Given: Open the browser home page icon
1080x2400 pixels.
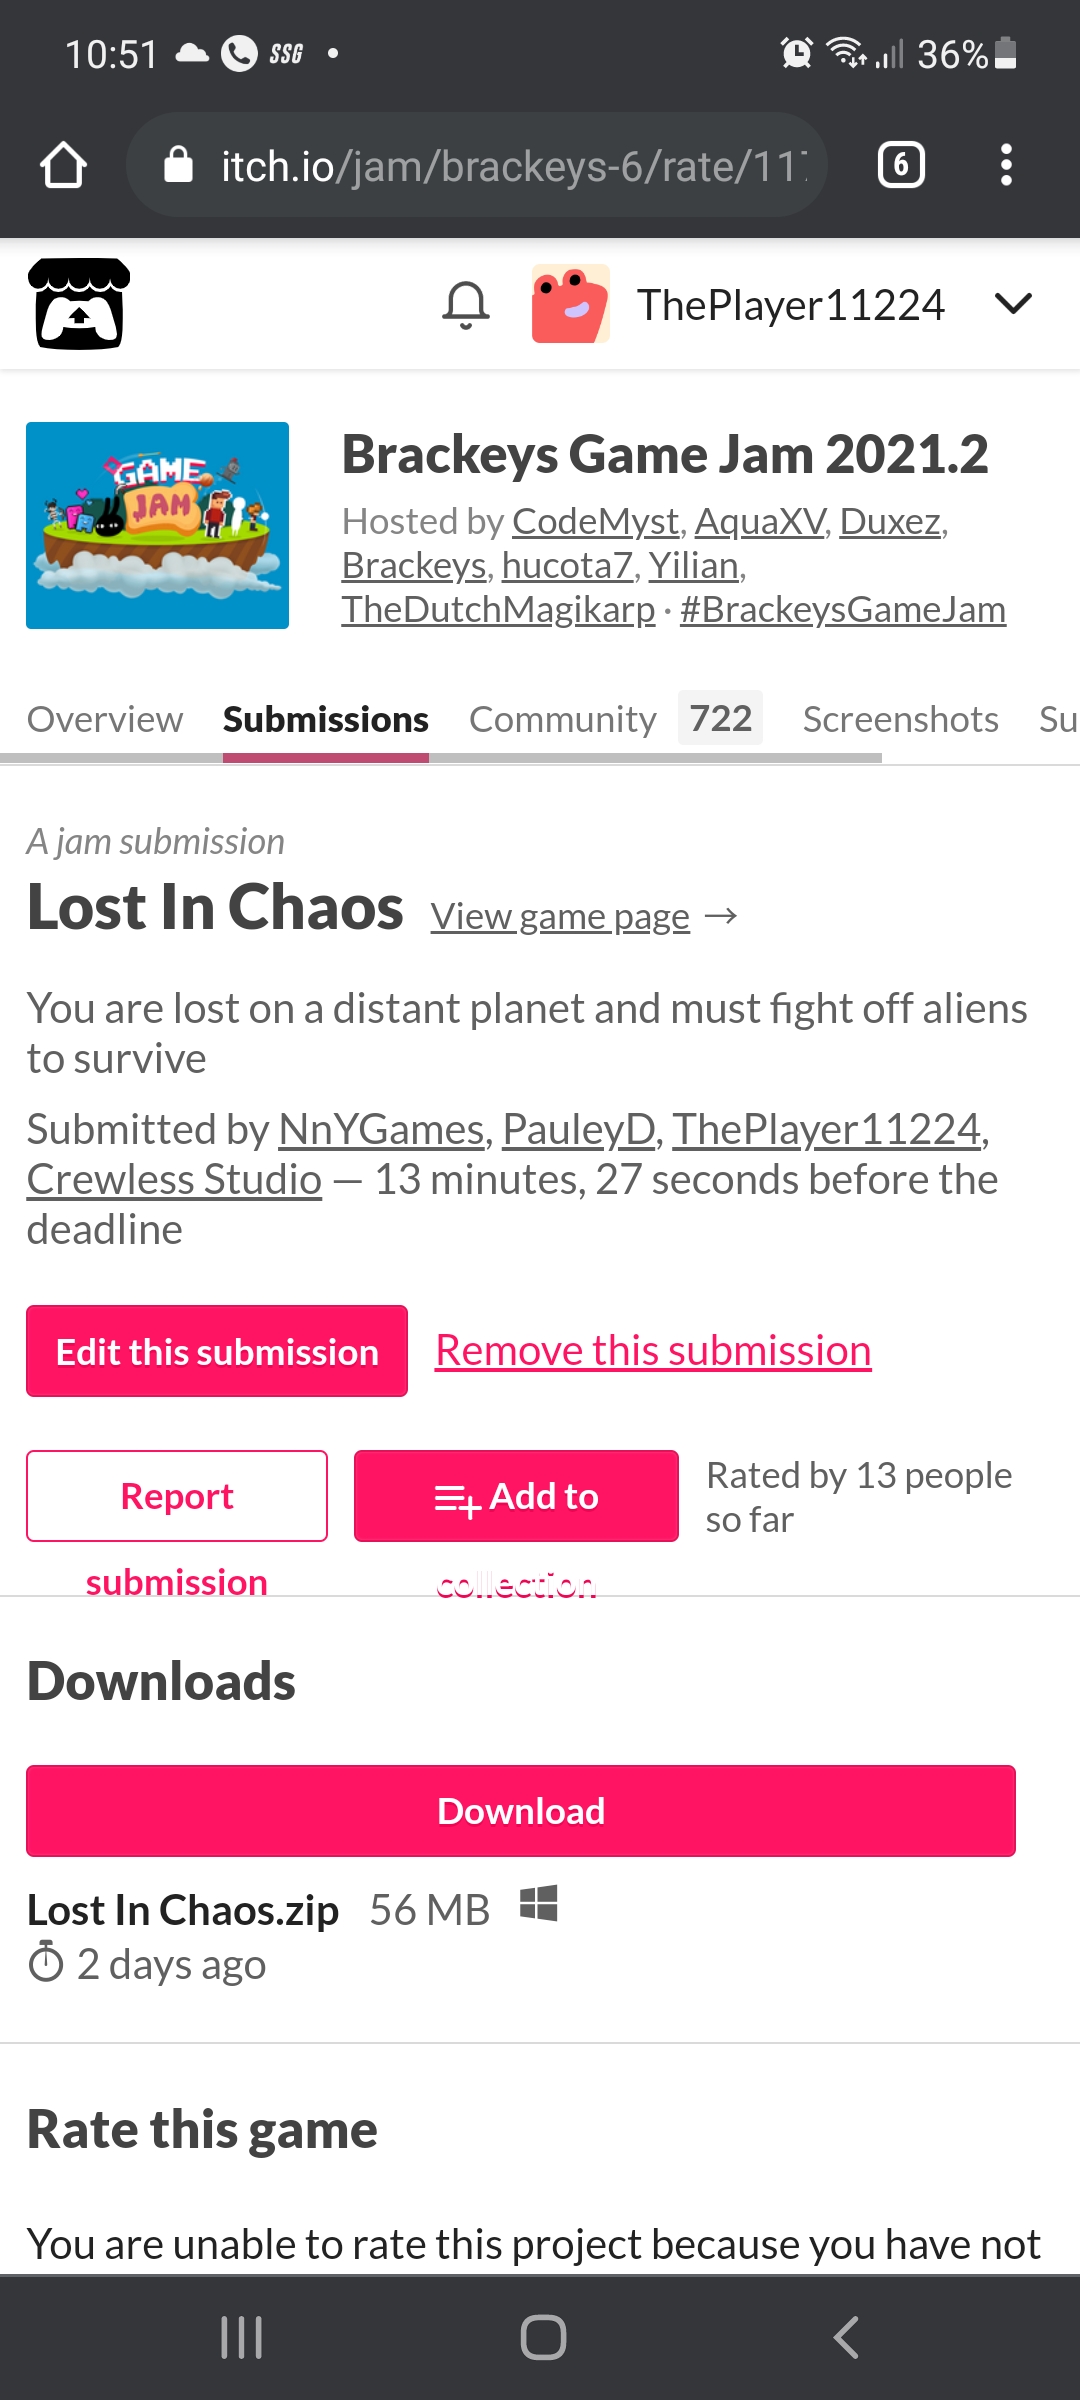Looking at the screenshot, I should (63, 165).
